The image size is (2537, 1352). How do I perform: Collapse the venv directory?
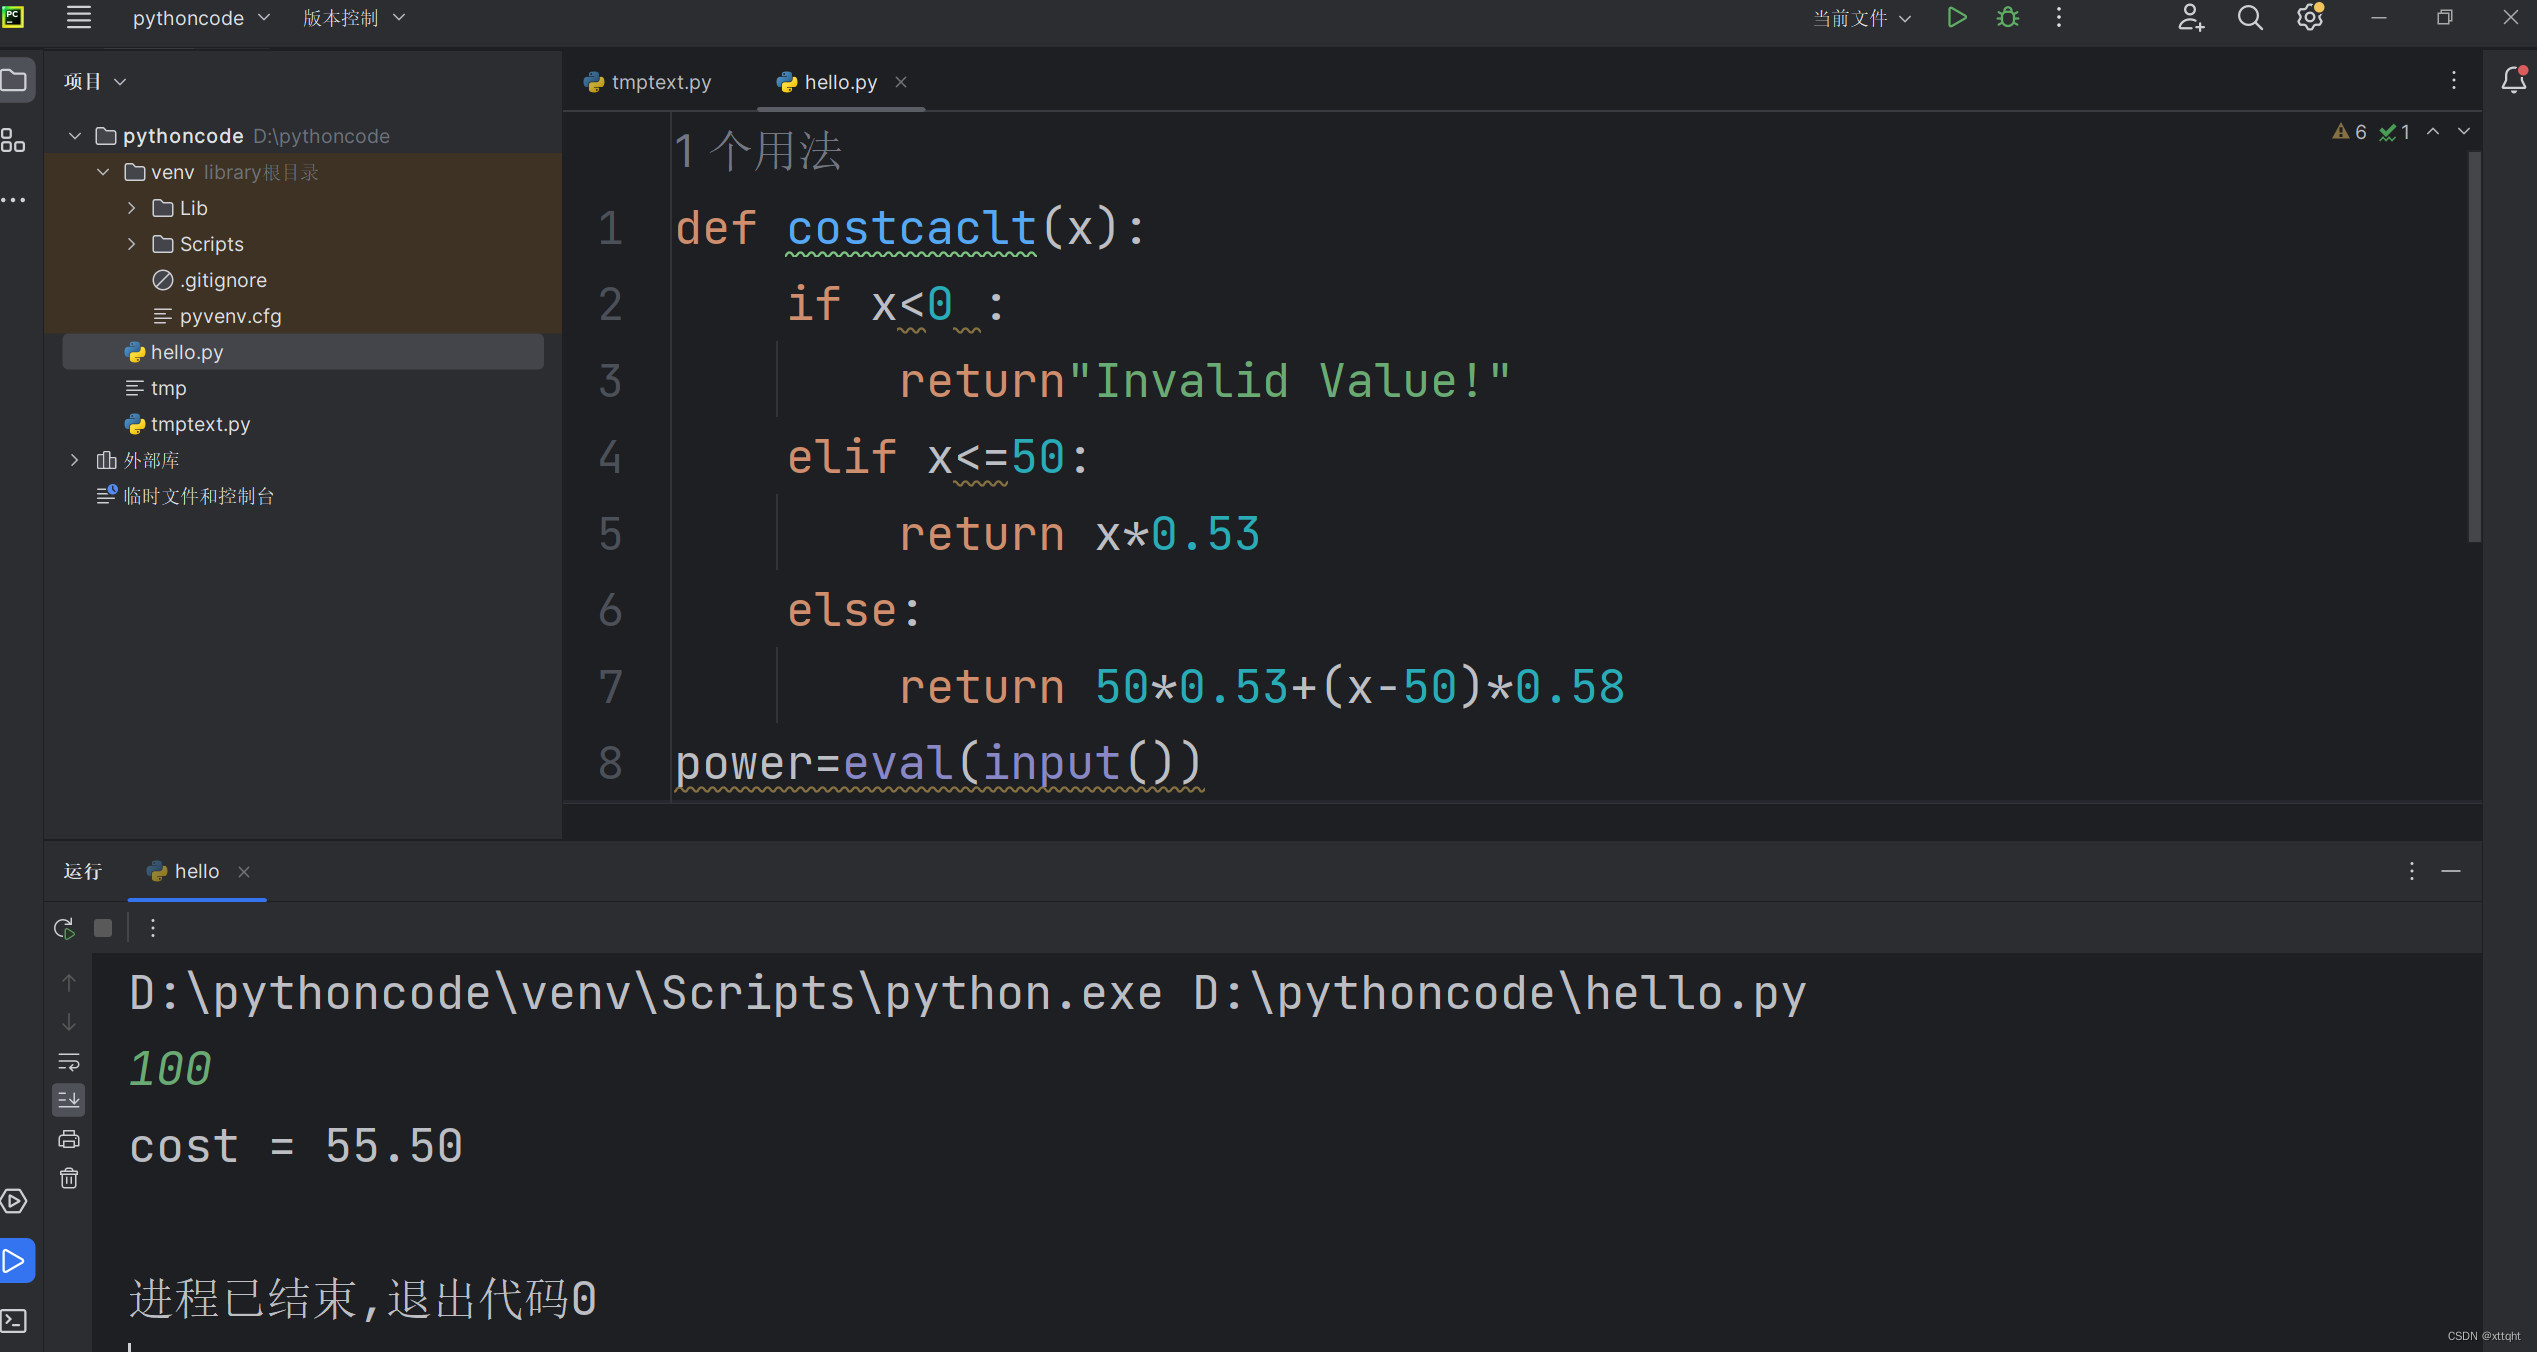click(102, 171)
